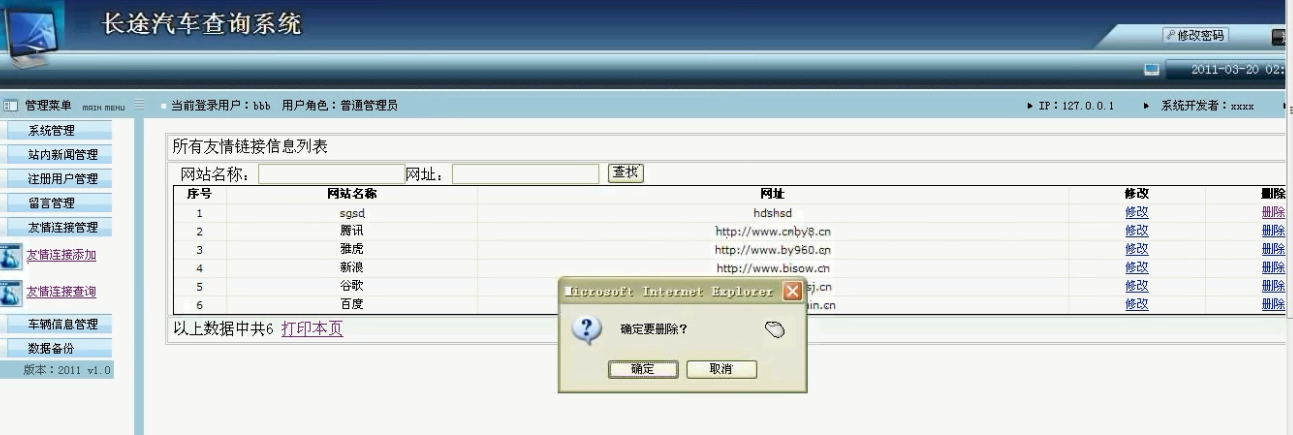Click the IP: 127.0.0.1 text

pyautogui.click(x=1078, y=105)
